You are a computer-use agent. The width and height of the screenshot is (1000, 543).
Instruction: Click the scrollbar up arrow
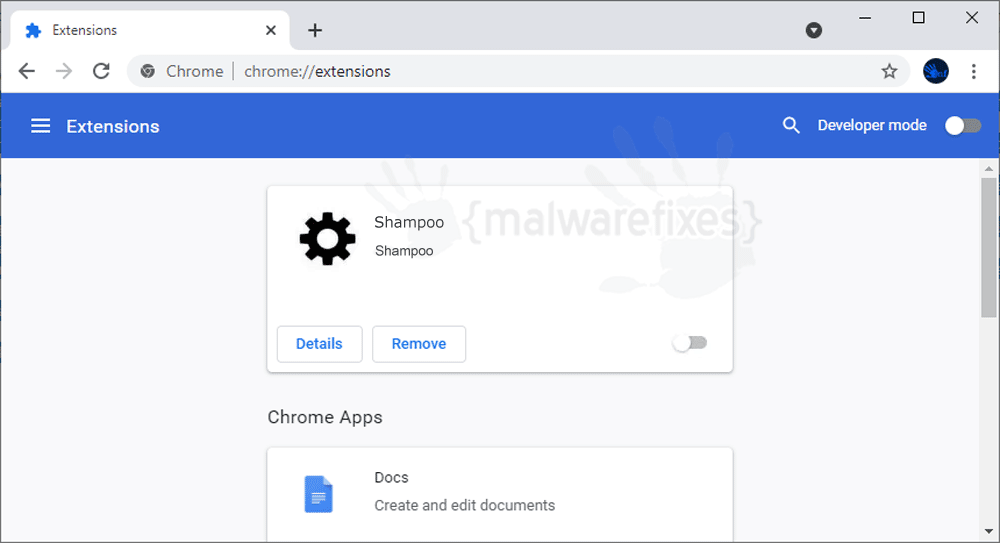[989, 168]
